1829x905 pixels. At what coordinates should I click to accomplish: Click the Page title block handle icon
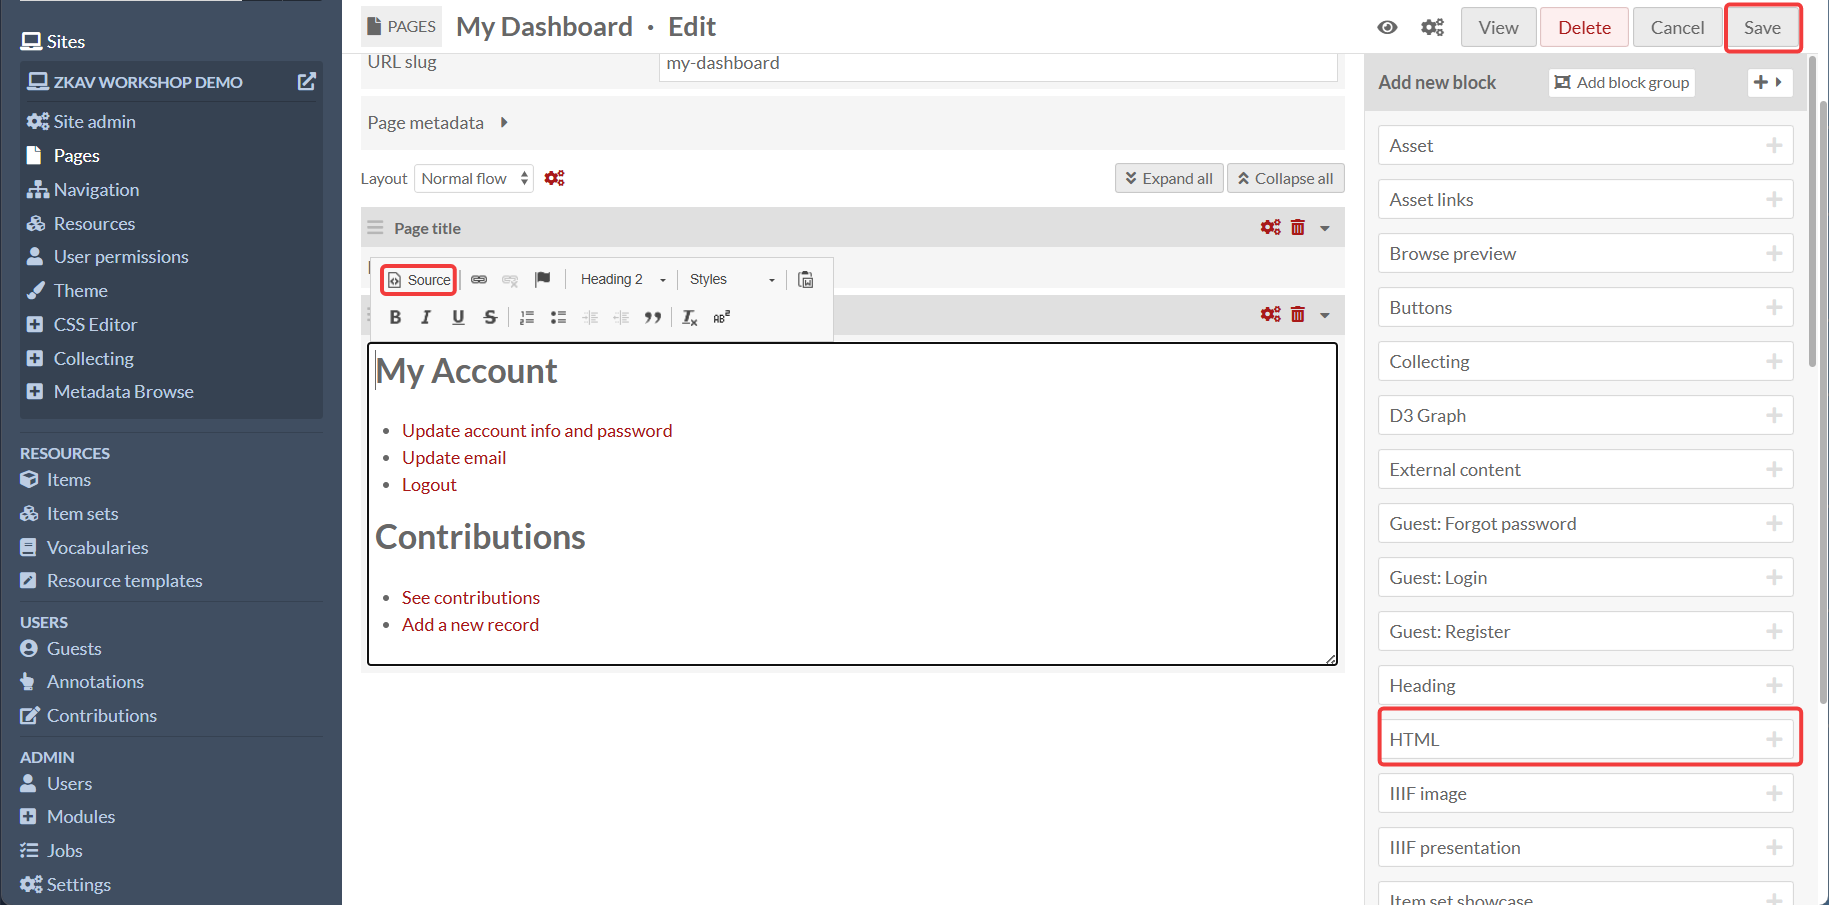point(375,228)
